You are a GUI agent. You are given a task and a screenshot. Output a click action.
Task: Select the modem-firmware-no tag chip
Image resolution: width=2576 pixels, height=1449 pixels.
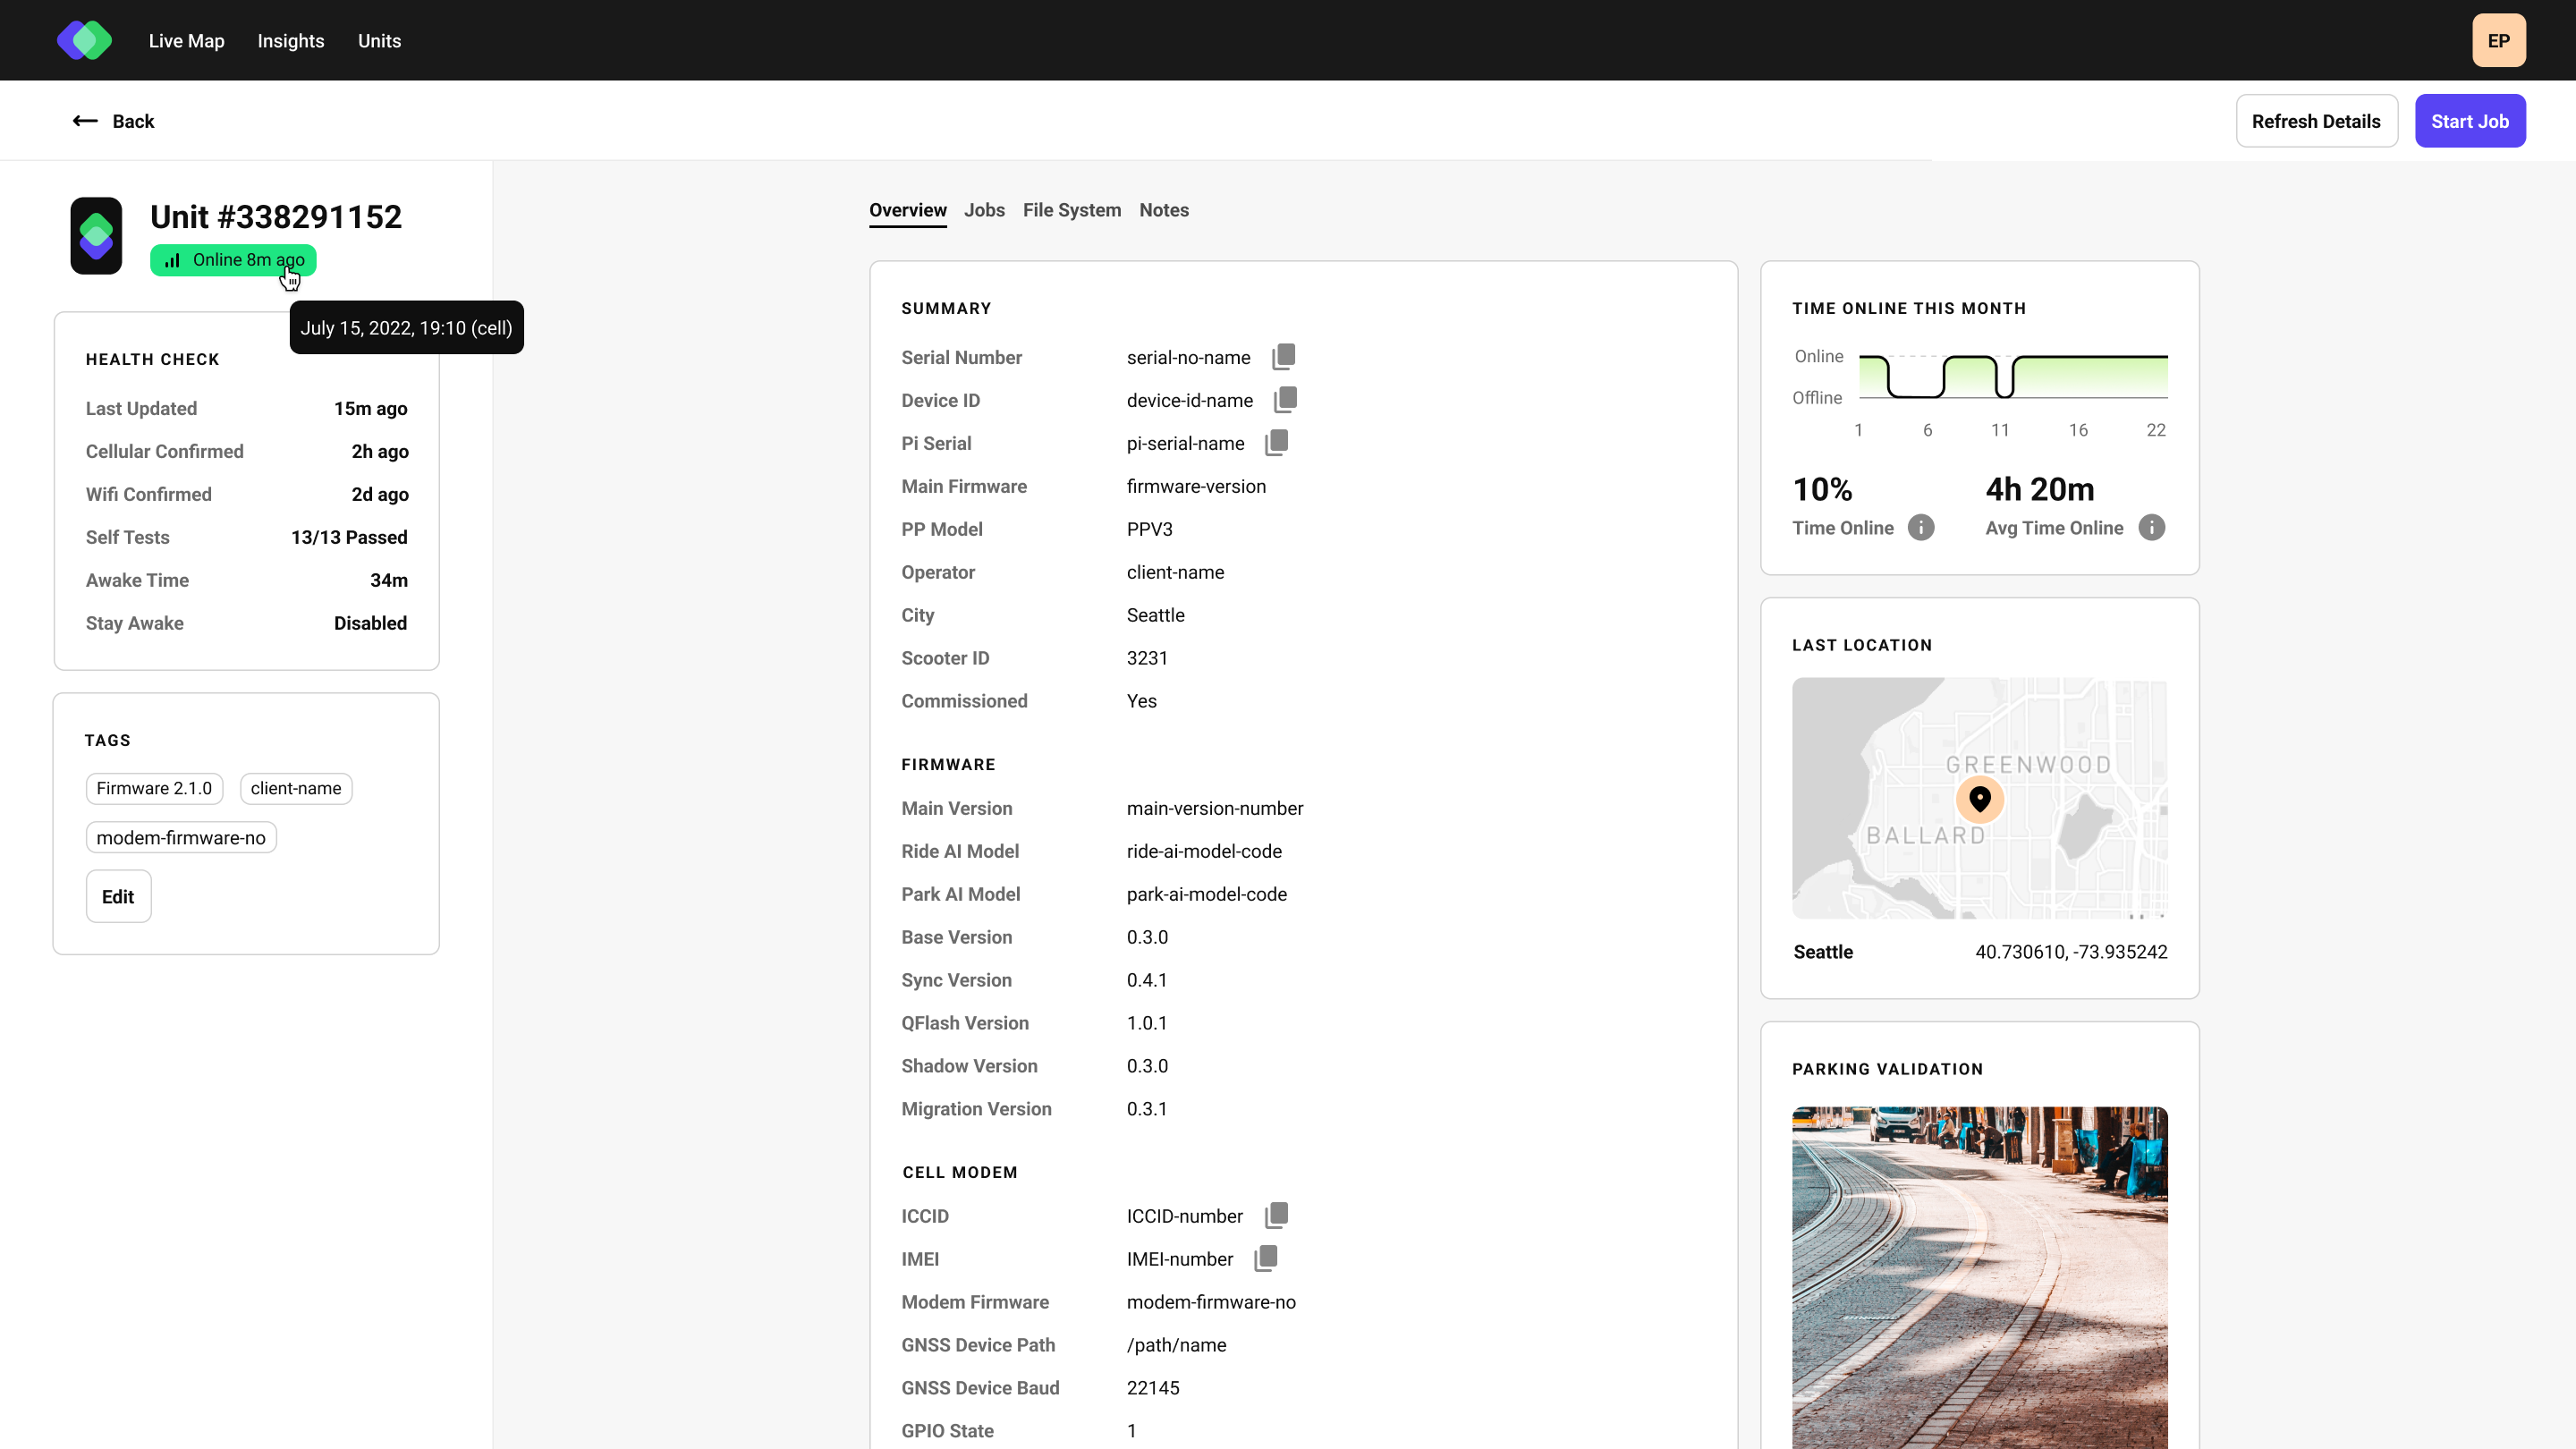[x=180, y=837]
